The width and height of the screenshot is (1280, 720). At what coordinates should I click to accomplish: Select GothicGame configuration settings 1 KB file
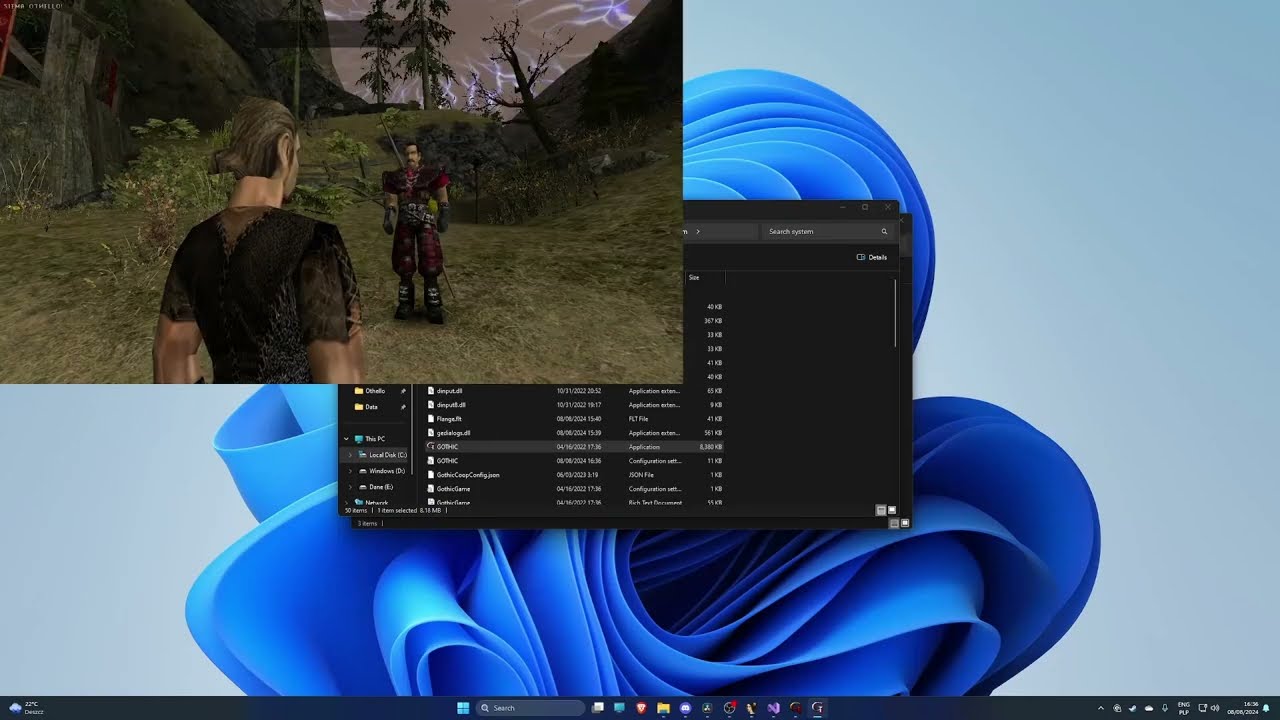[x=574, y=489]
